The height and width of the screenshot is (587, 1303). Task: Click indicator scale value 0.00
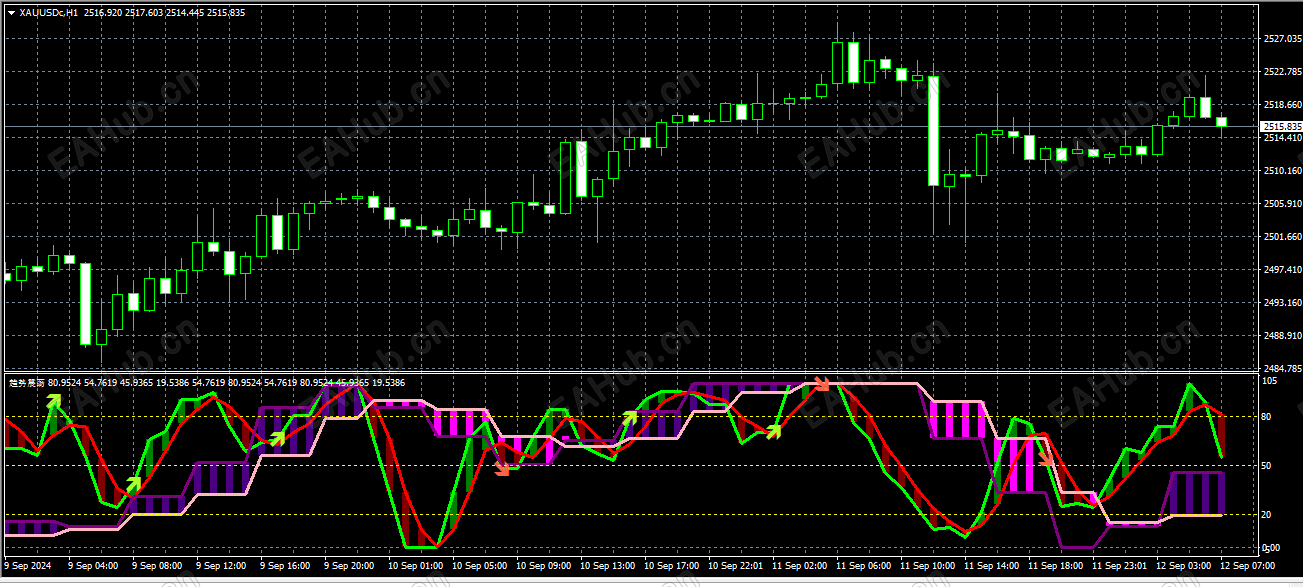[1271, 548]
